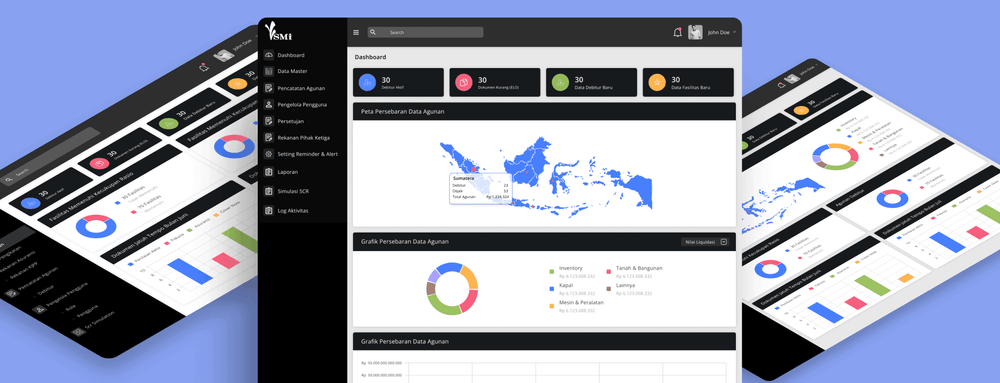The image size is (1000, 383).
Task: Open notifications bell in center window
Action: pos(677,33)
